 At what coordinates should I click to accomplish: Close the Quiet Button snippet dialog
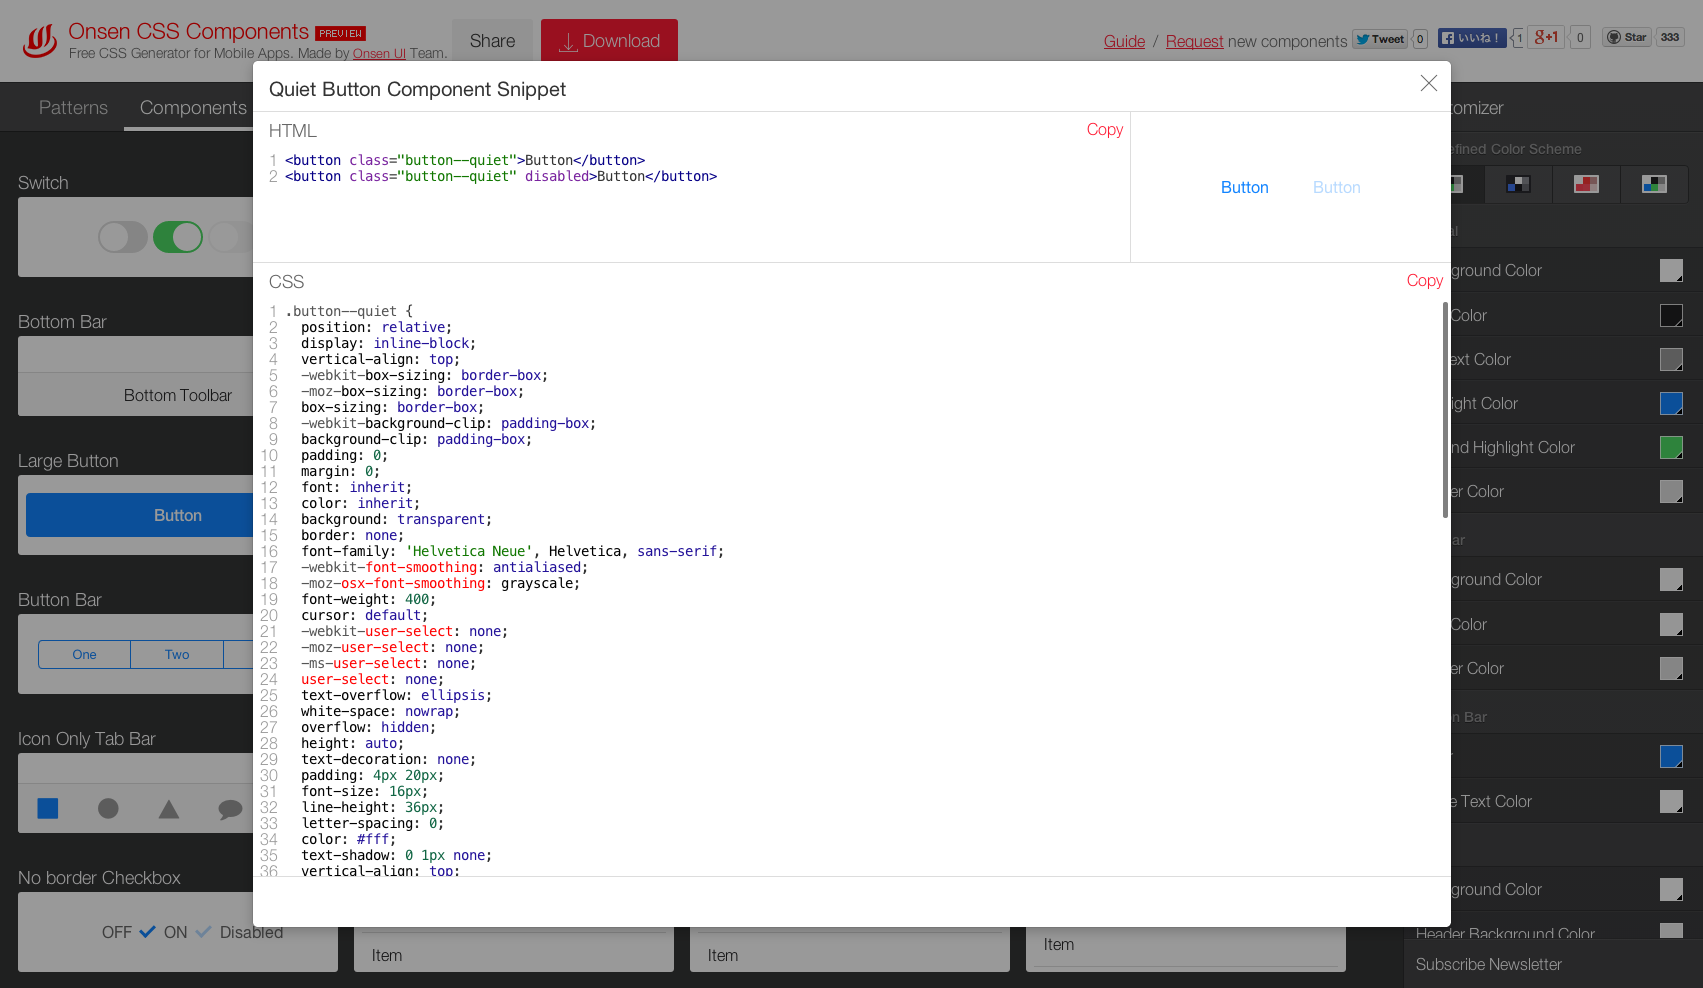[1428, 84]
